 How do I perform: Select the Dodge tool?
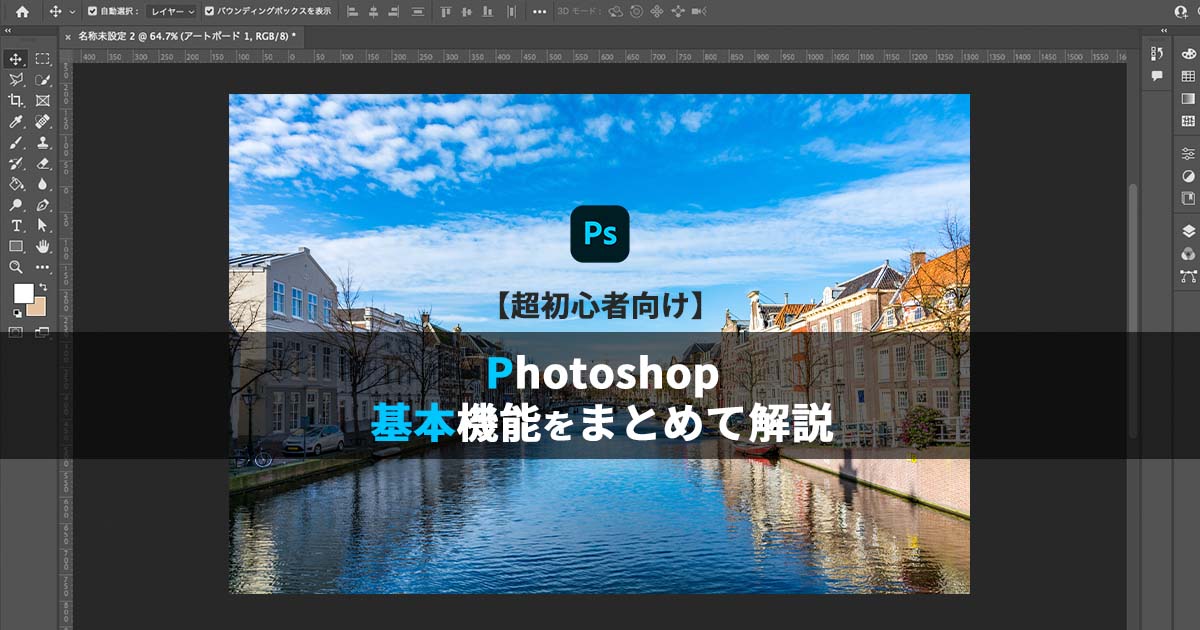pos(16,205)
